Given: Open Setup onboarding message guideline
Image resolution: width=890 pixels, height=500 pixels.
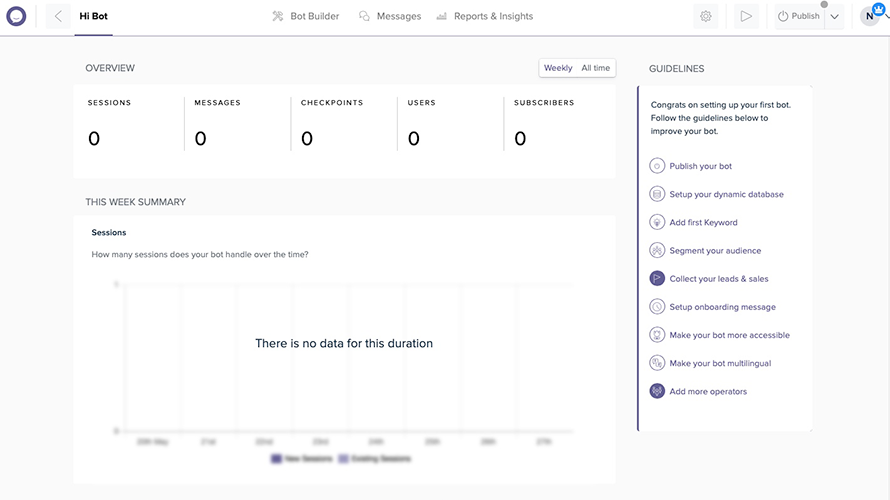Looking at the screenshot, I should point(722,307).
